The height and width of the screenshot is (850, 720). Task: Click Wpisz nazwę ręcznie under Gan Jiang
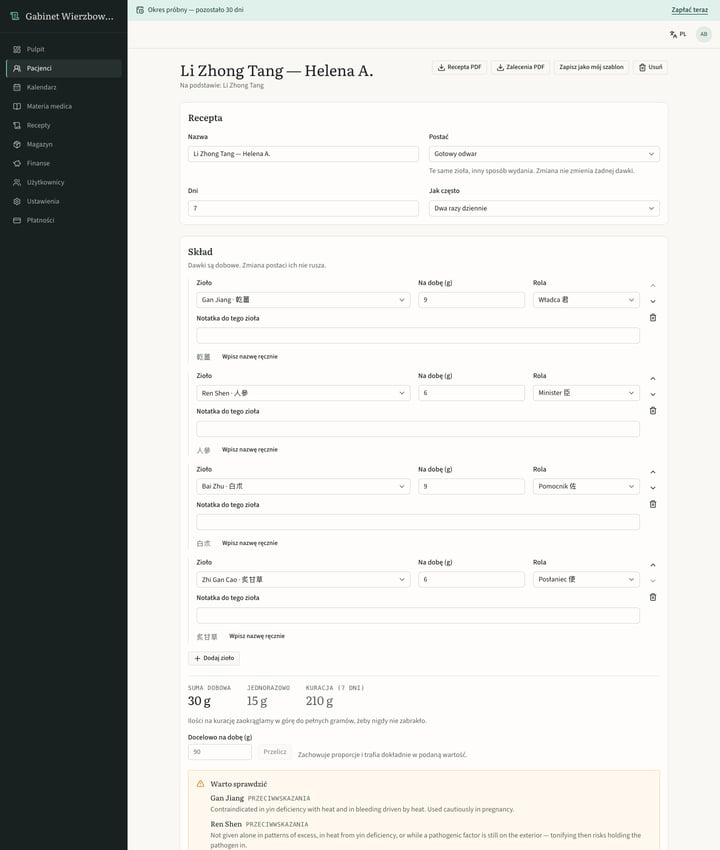tap(249, 357)
